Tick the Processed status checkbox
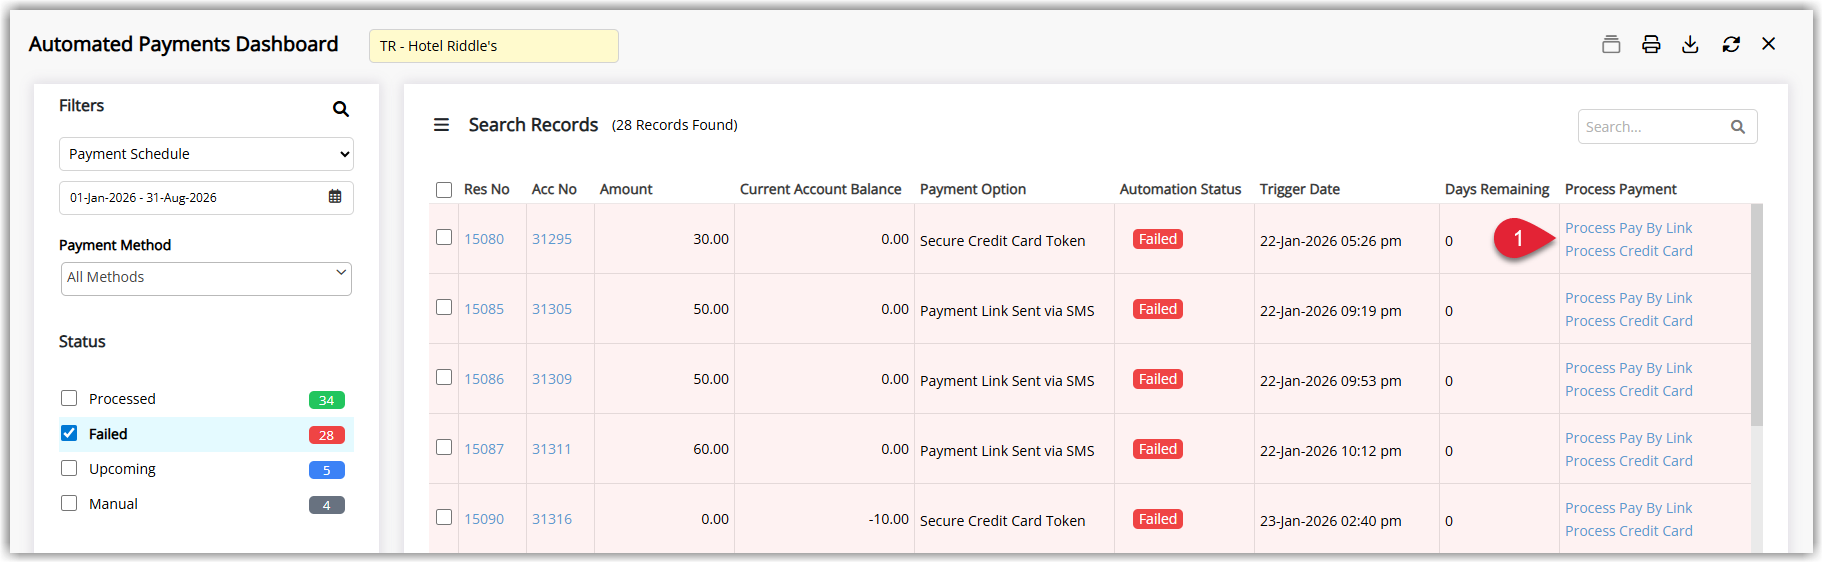The image size is (1823, 563). [x=69, y=398]
